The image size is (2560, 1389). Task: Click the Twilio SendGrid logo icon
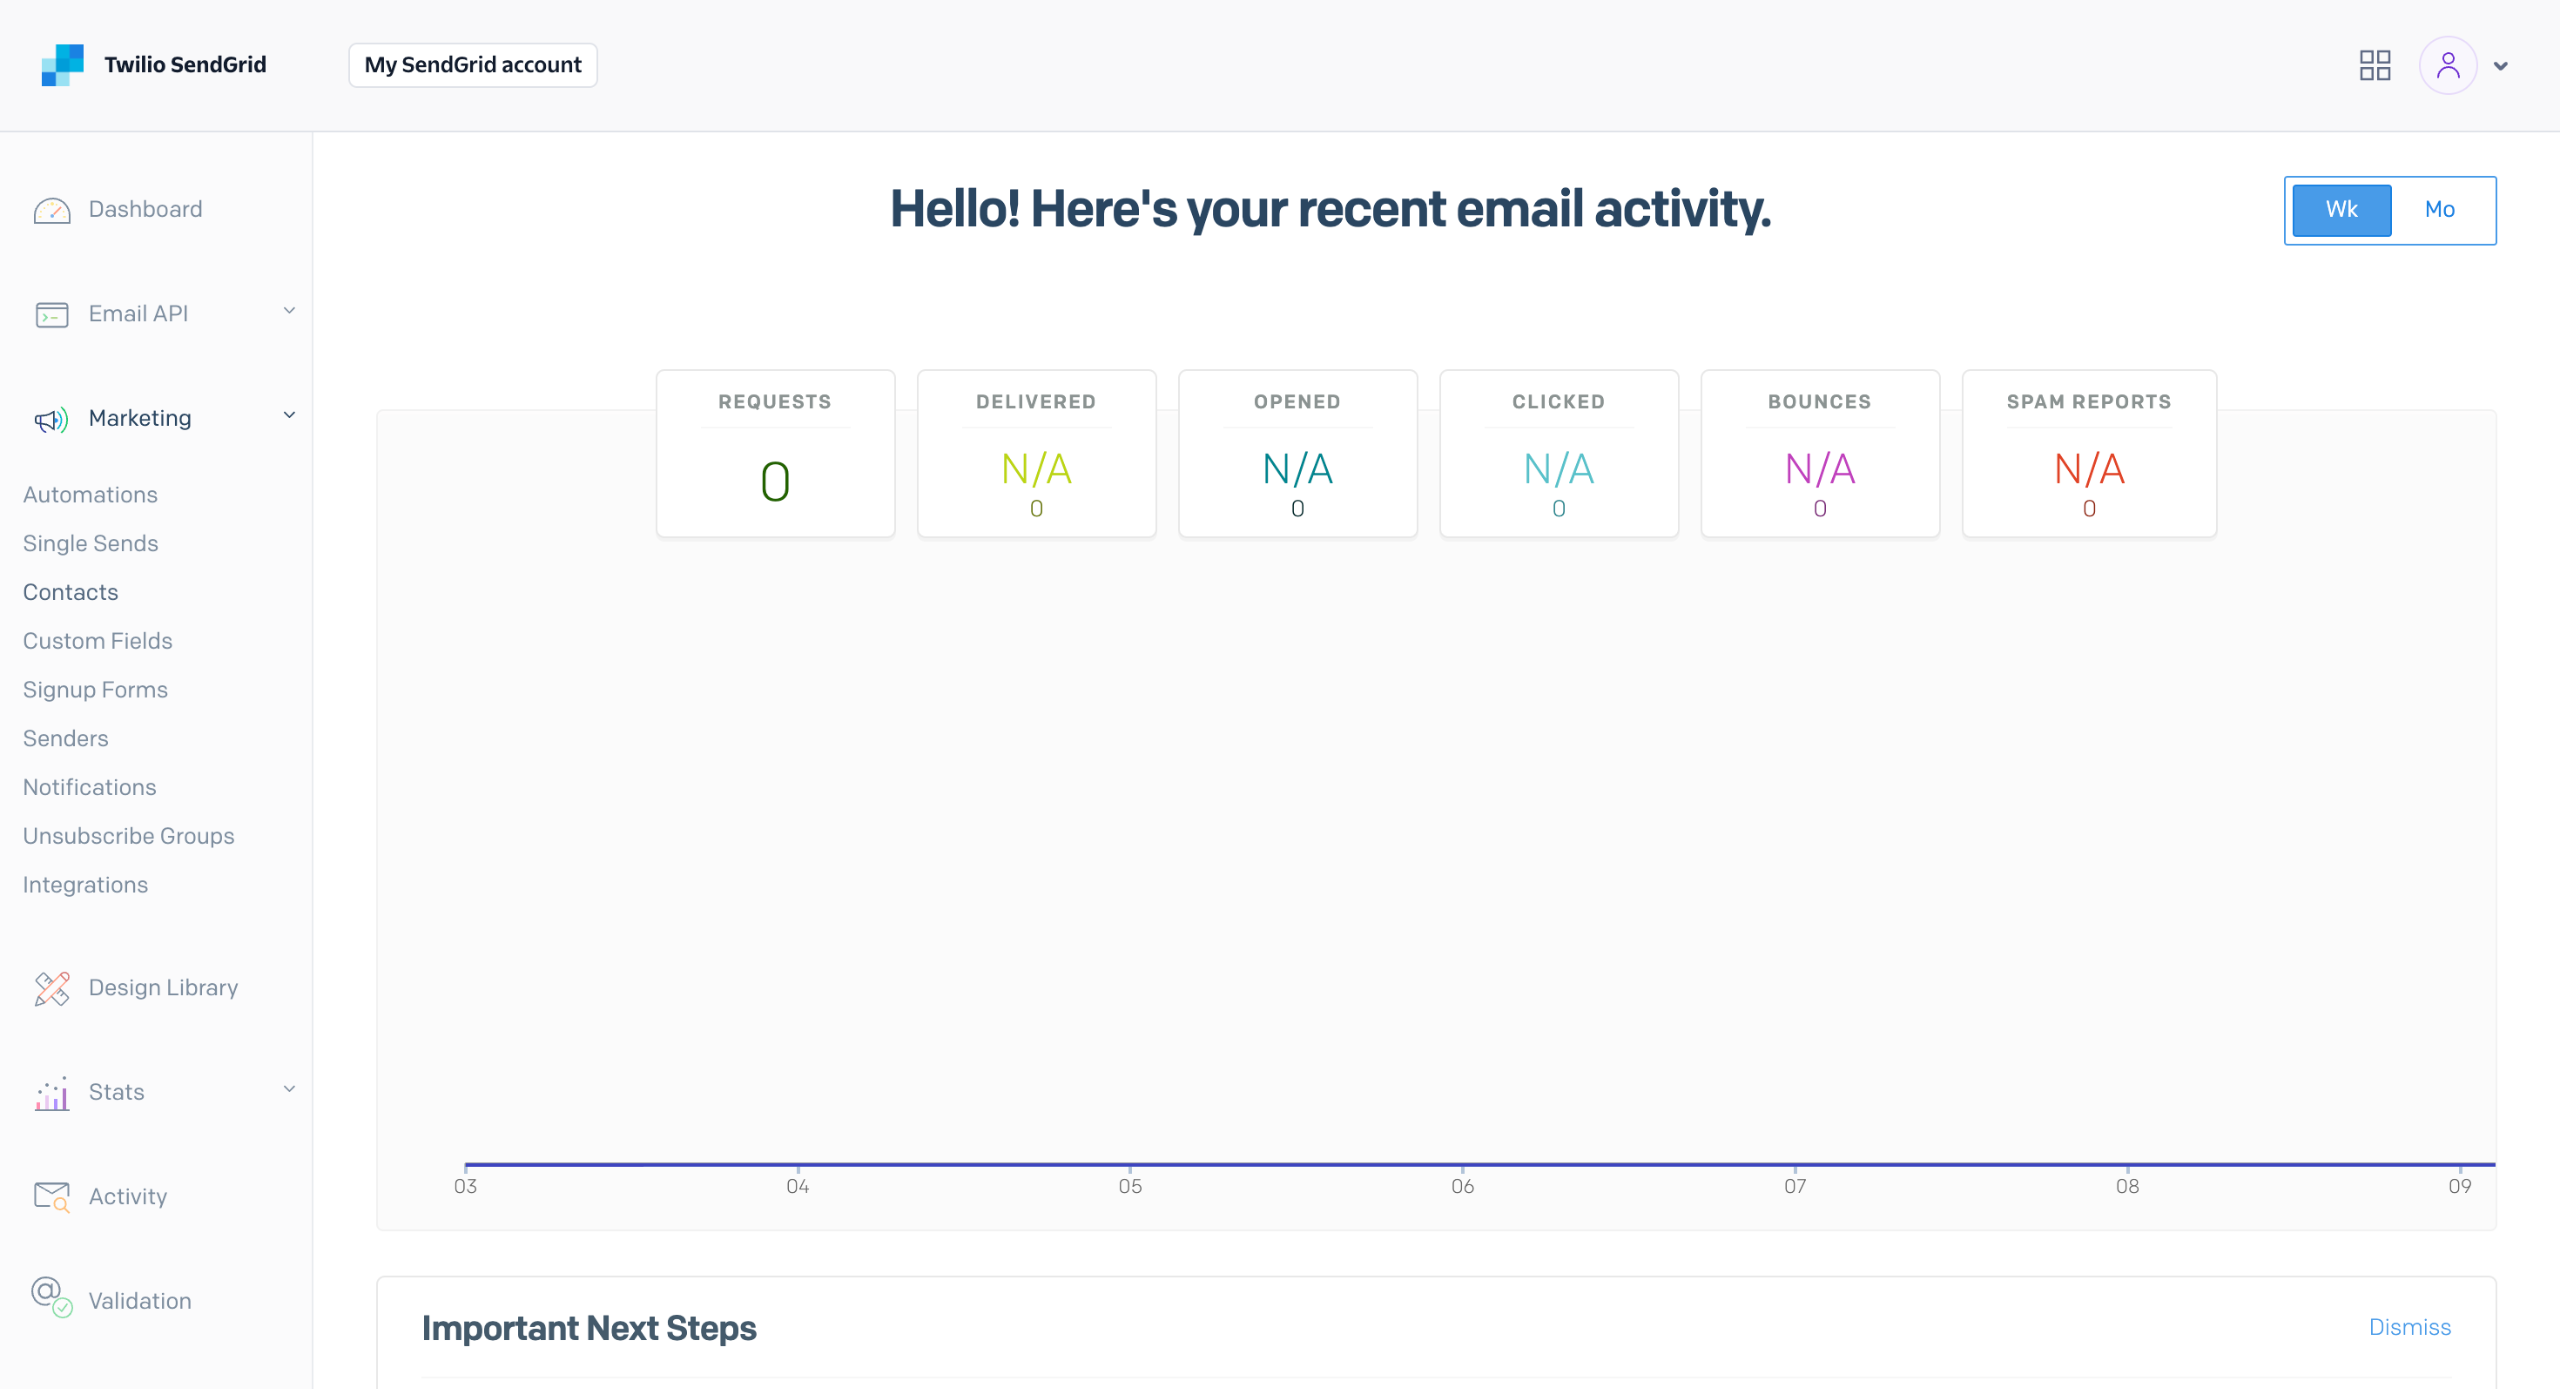pyautogui.click(x=62, y=65)
